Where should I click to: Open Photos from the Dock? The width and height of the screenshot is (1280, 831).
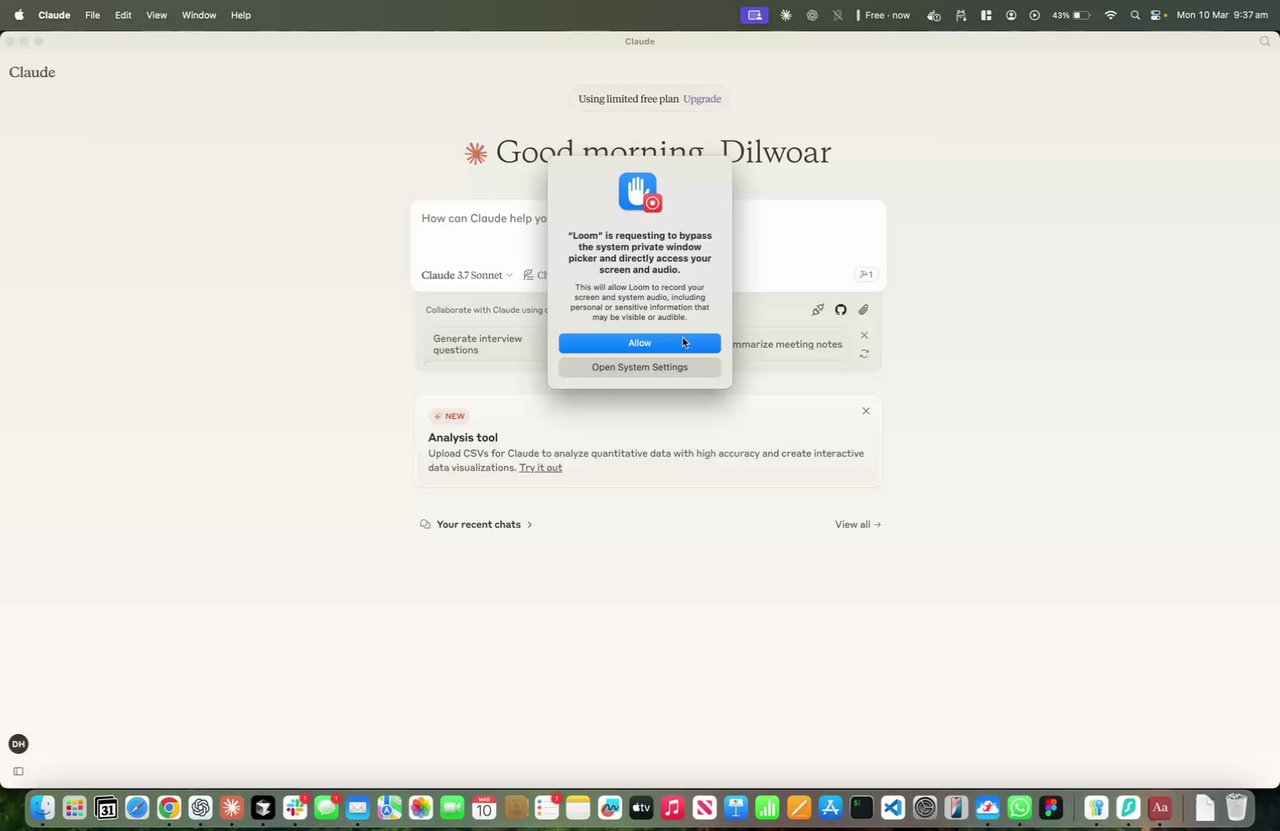(x=421, y=807)
